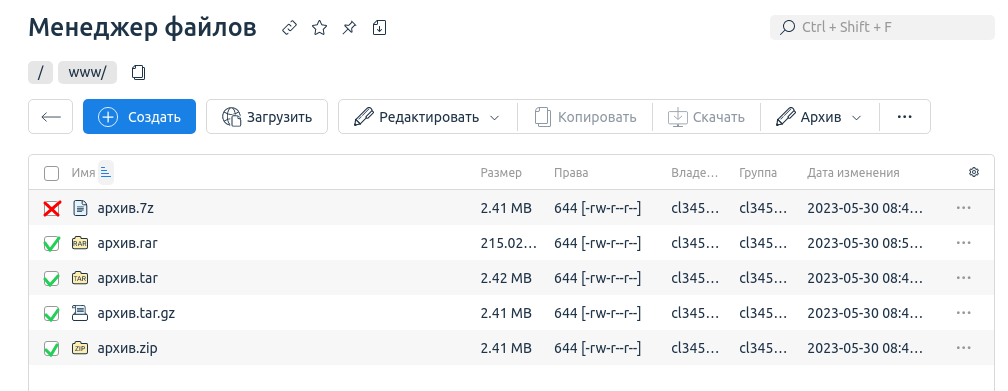Uncheck the архив.tar checkbox

(x=51, y=278)
